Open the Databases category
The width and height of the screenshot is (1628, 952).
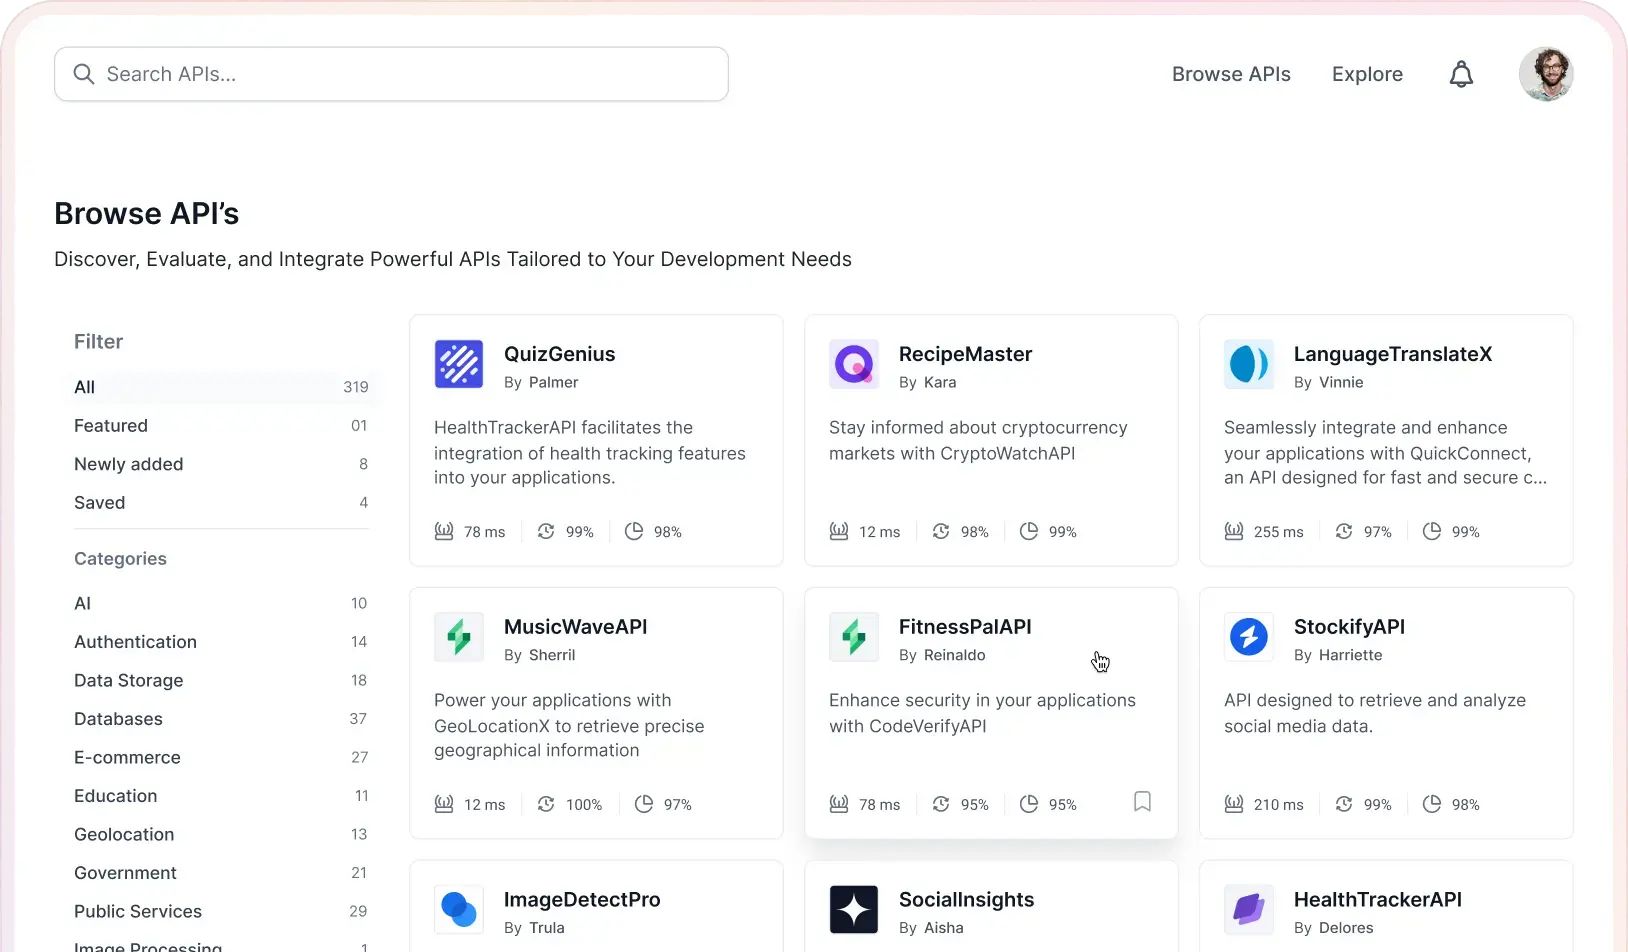point(118,718)
